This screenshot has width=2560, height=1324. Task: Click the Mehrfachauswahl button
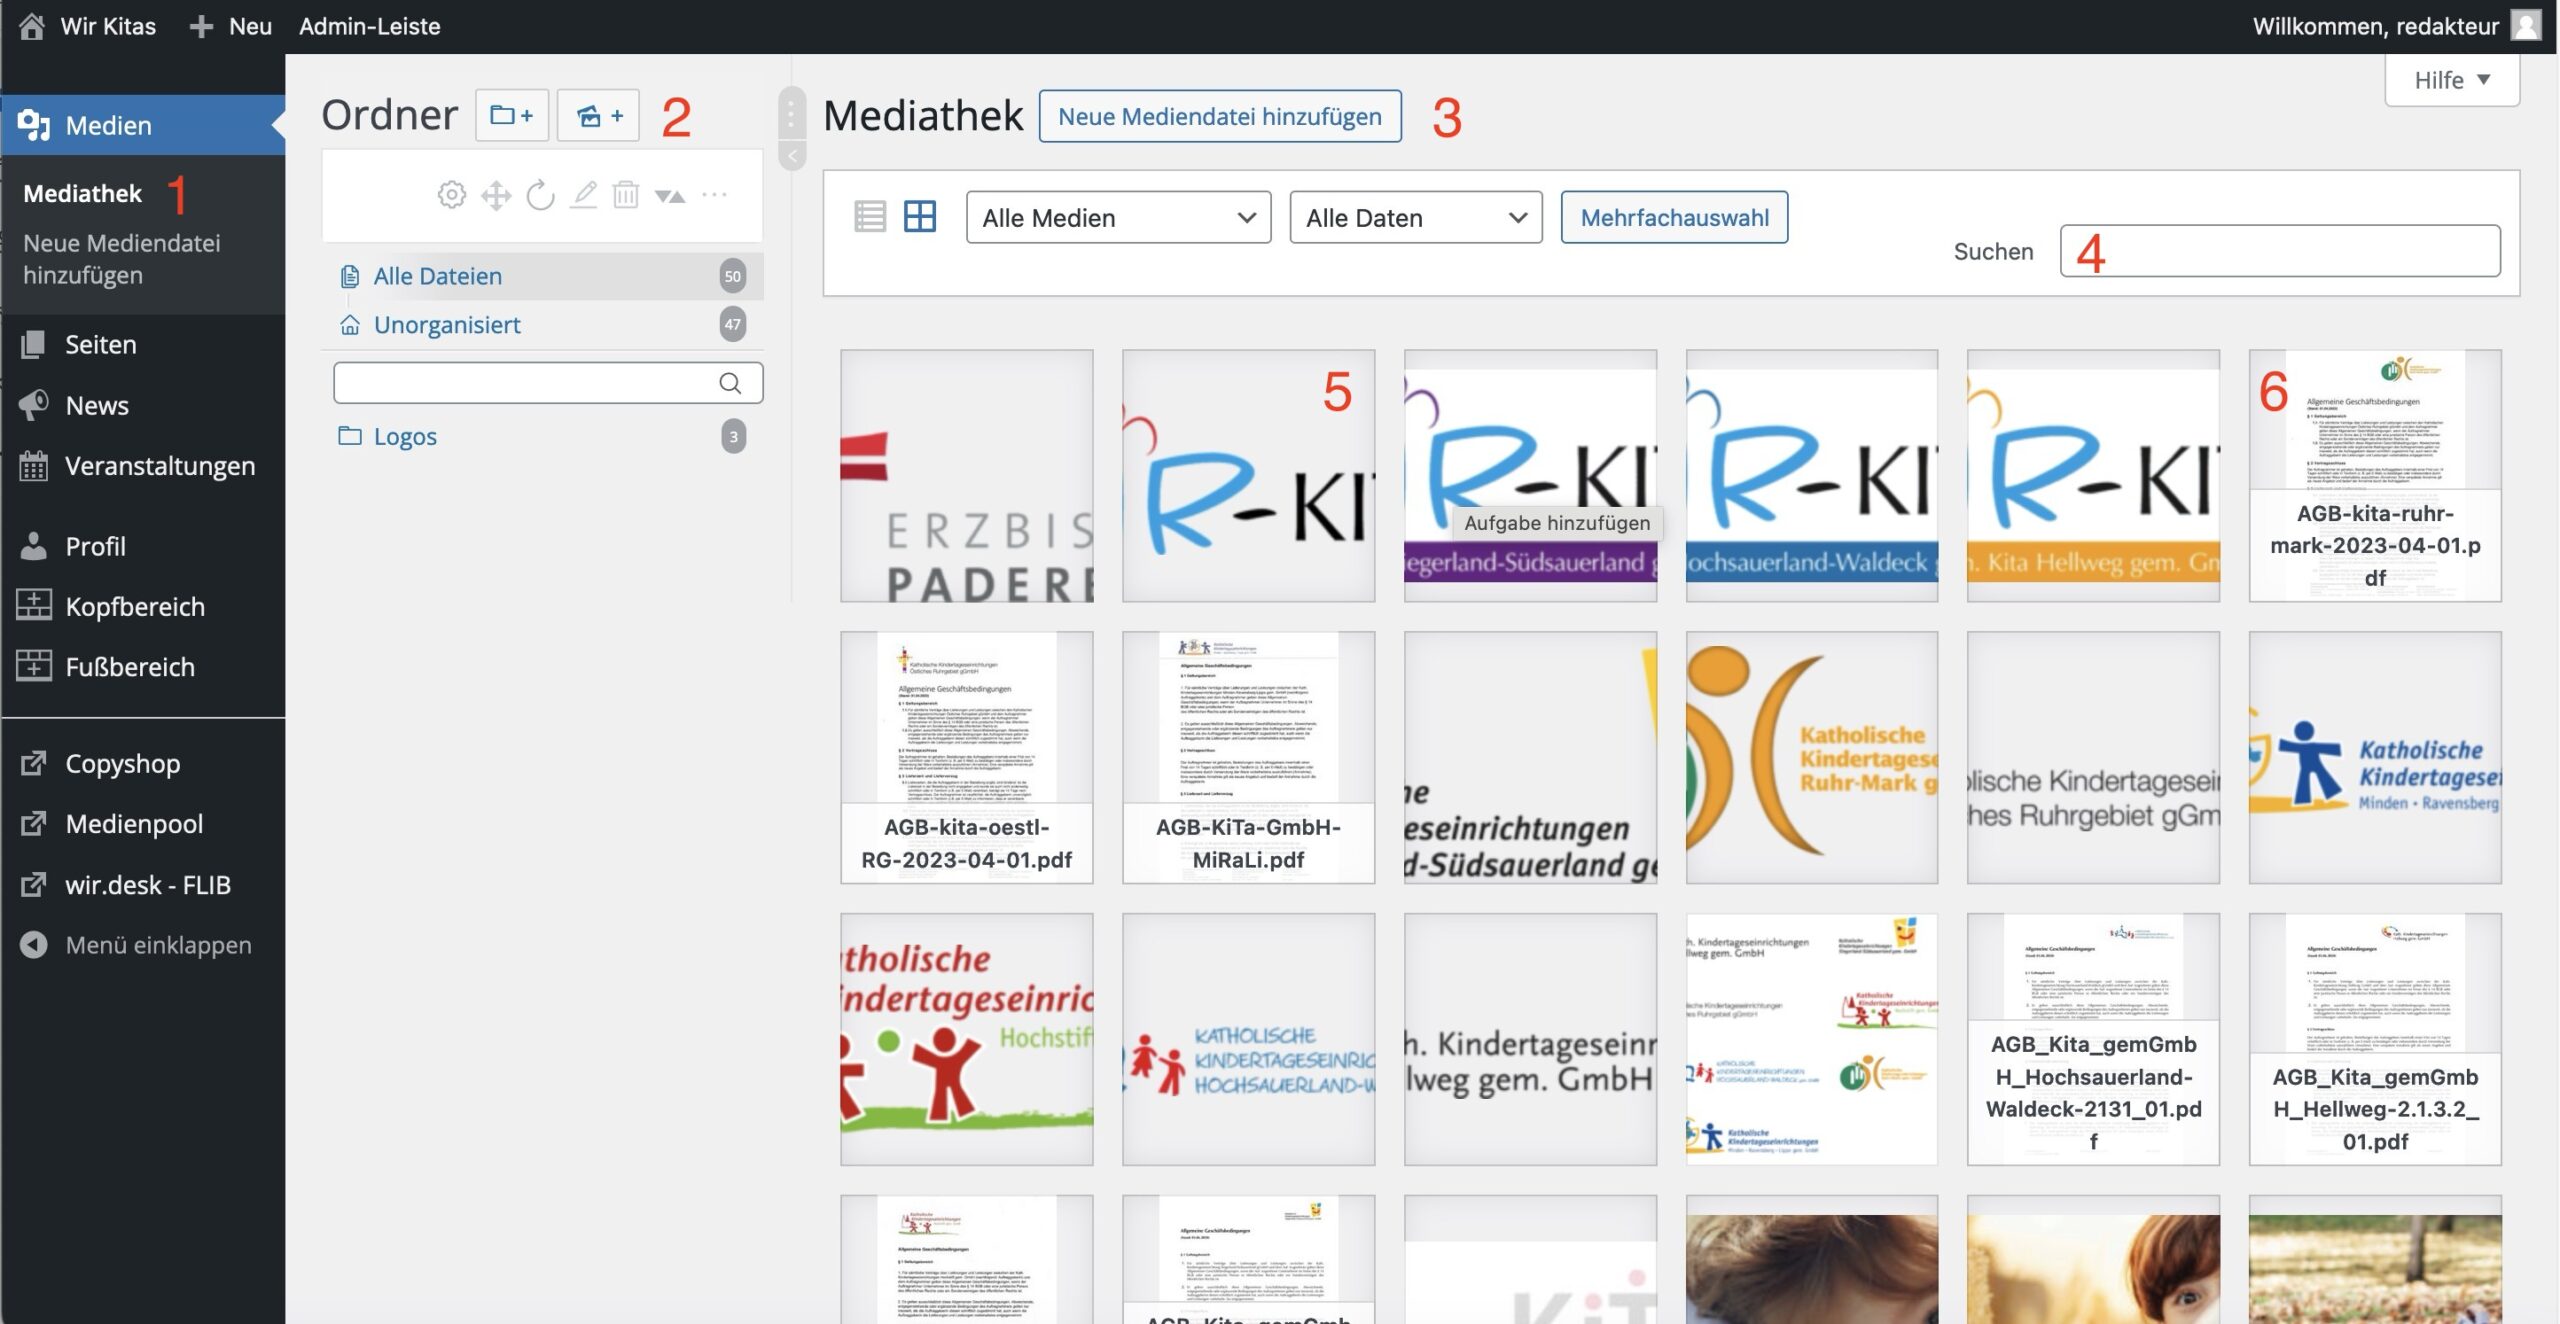click(x=1674, y=218)
